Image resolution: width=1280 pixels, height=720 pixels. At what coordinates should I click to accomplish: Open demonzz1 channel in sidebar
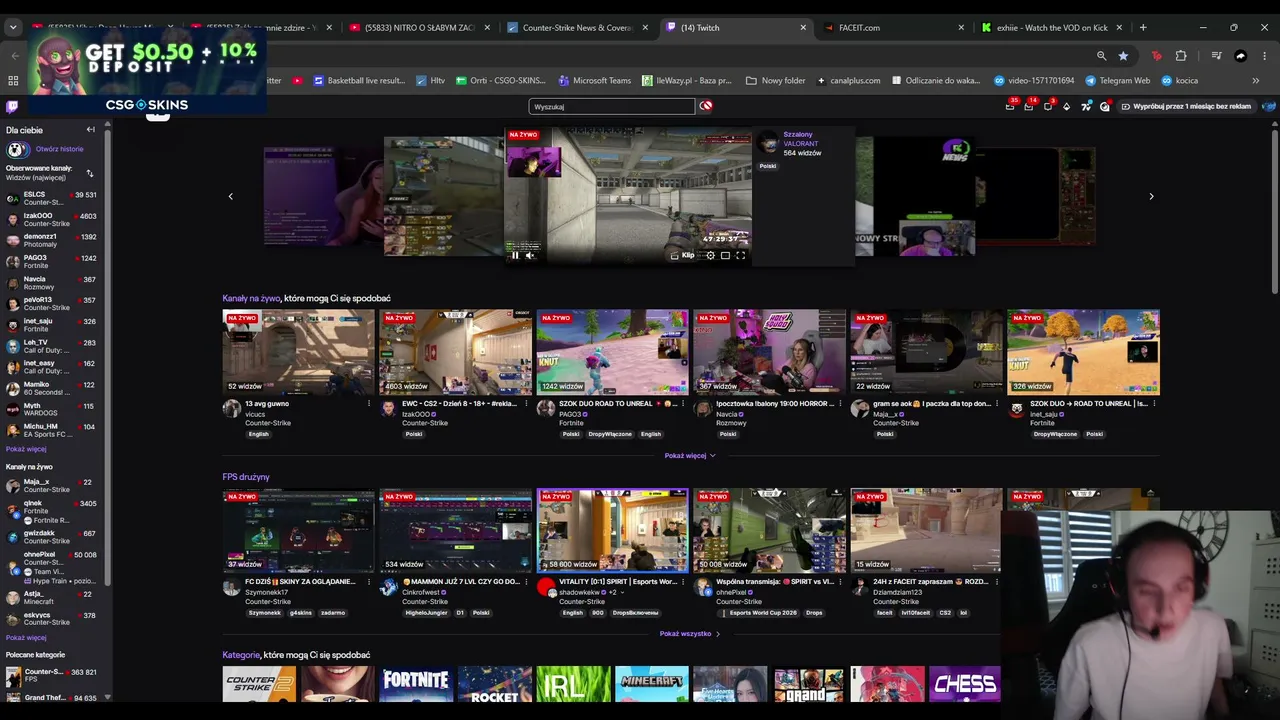coord(51,240)
